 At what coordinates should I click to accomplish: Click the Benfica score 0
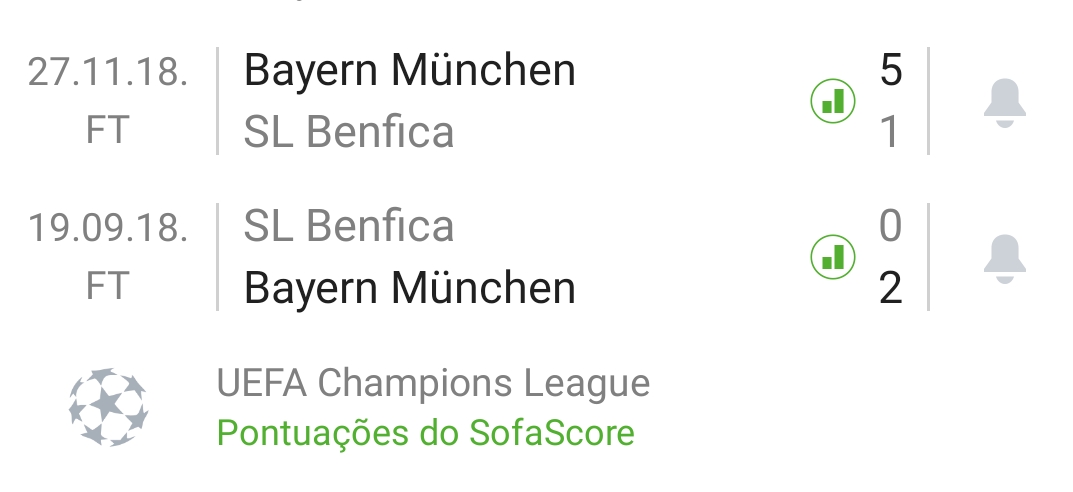pos(890,226)
